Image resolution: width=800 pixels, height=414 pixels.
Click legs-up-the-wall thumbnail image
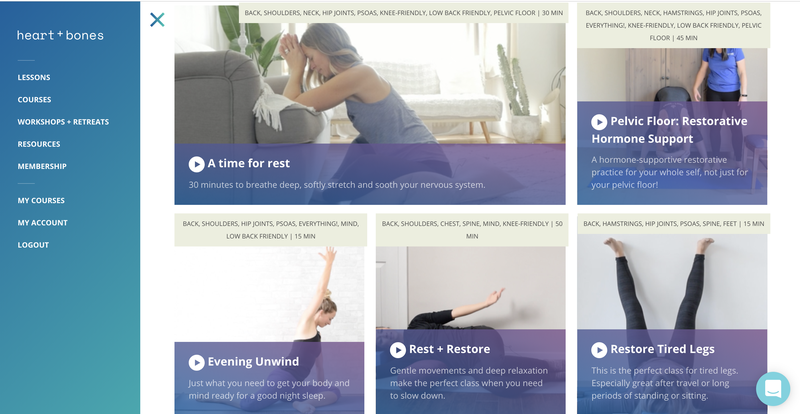[x=672, y=282]
